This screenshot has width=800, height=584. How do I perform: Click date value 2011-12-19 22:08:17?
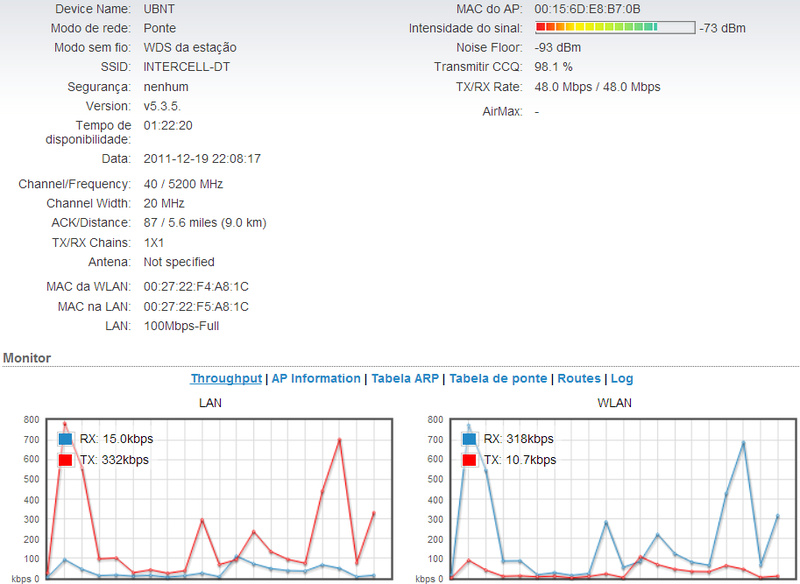pyautogui.click(x=202, y=159)
